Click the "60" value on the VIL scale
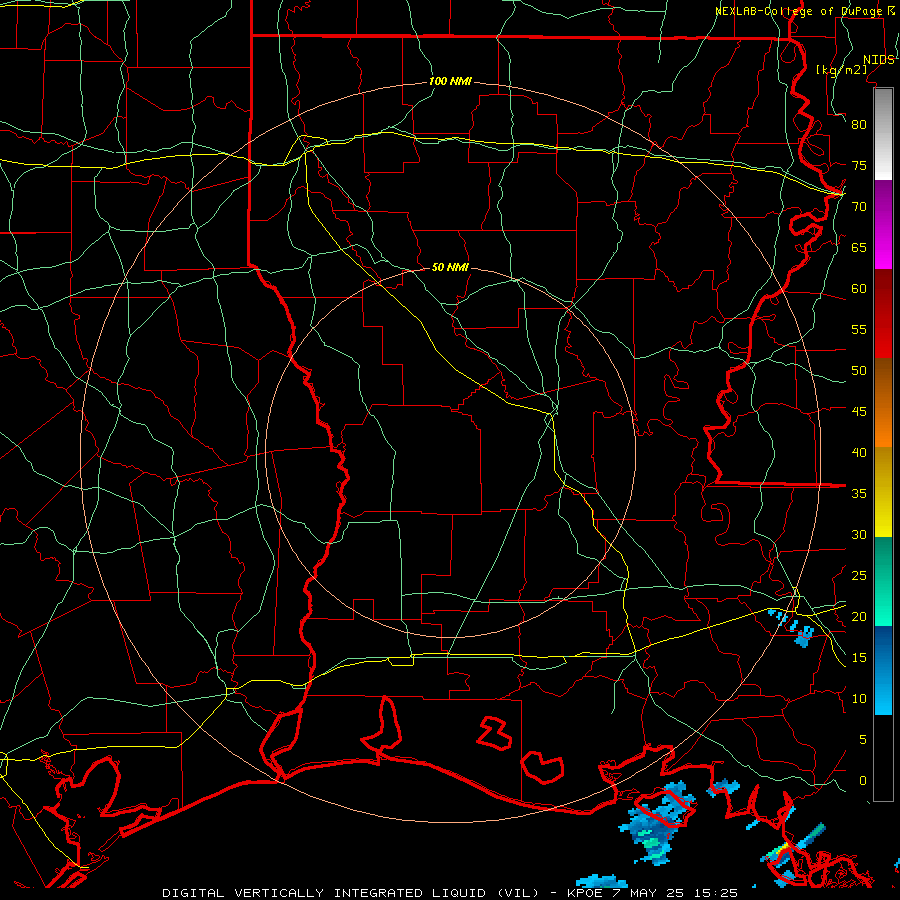900x900 pixels. coord(859,289)
